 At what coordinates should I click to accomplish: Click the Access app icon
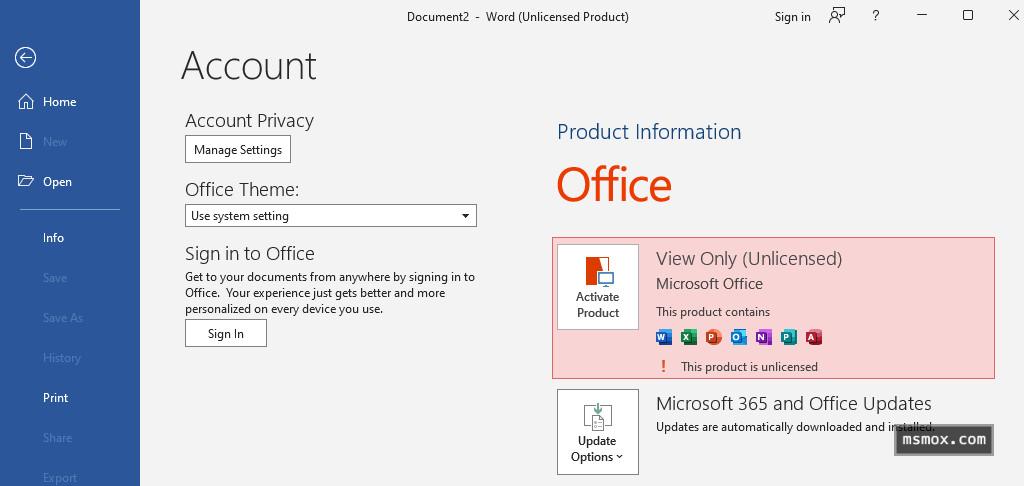813,337
